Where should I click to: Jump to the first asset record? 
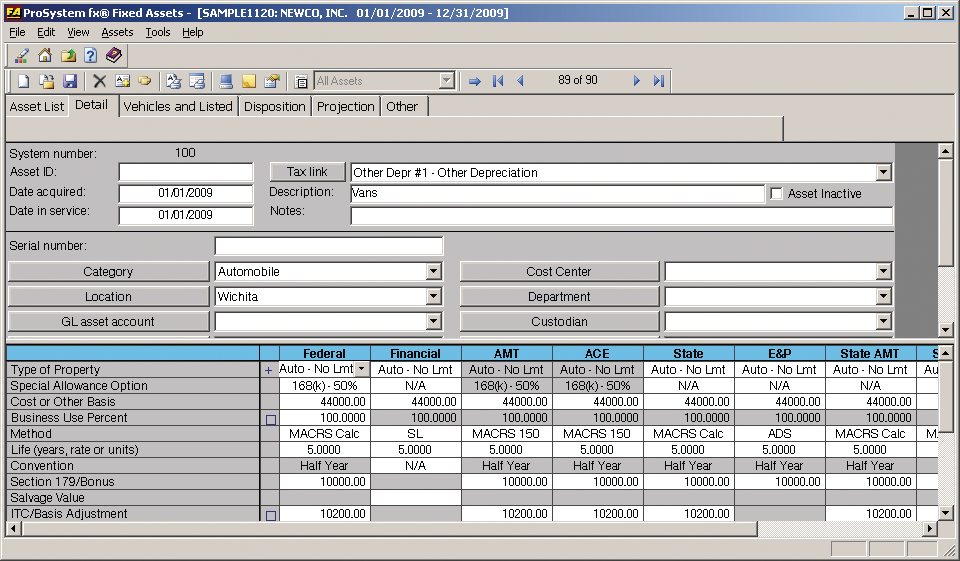pyautogui.click(x=498, y=81)
